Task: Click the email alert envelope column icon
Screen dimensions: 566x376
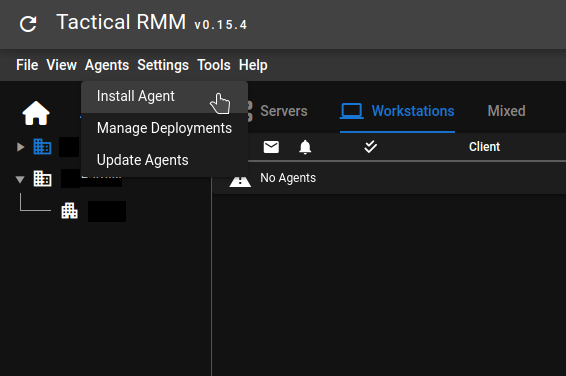Action: [271, 147]
